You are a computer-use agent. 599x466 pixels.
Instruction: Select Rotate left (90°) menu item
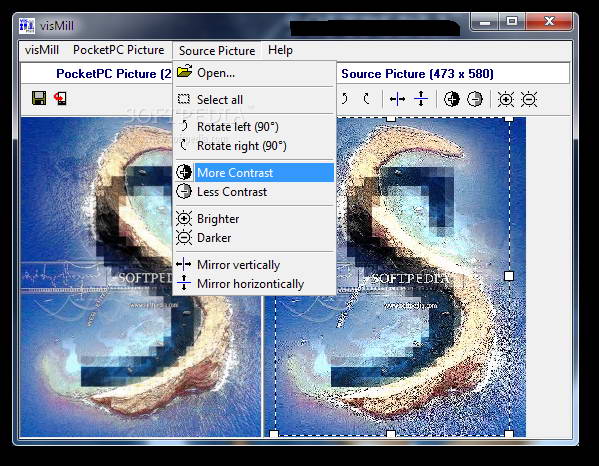coord(254,126)
